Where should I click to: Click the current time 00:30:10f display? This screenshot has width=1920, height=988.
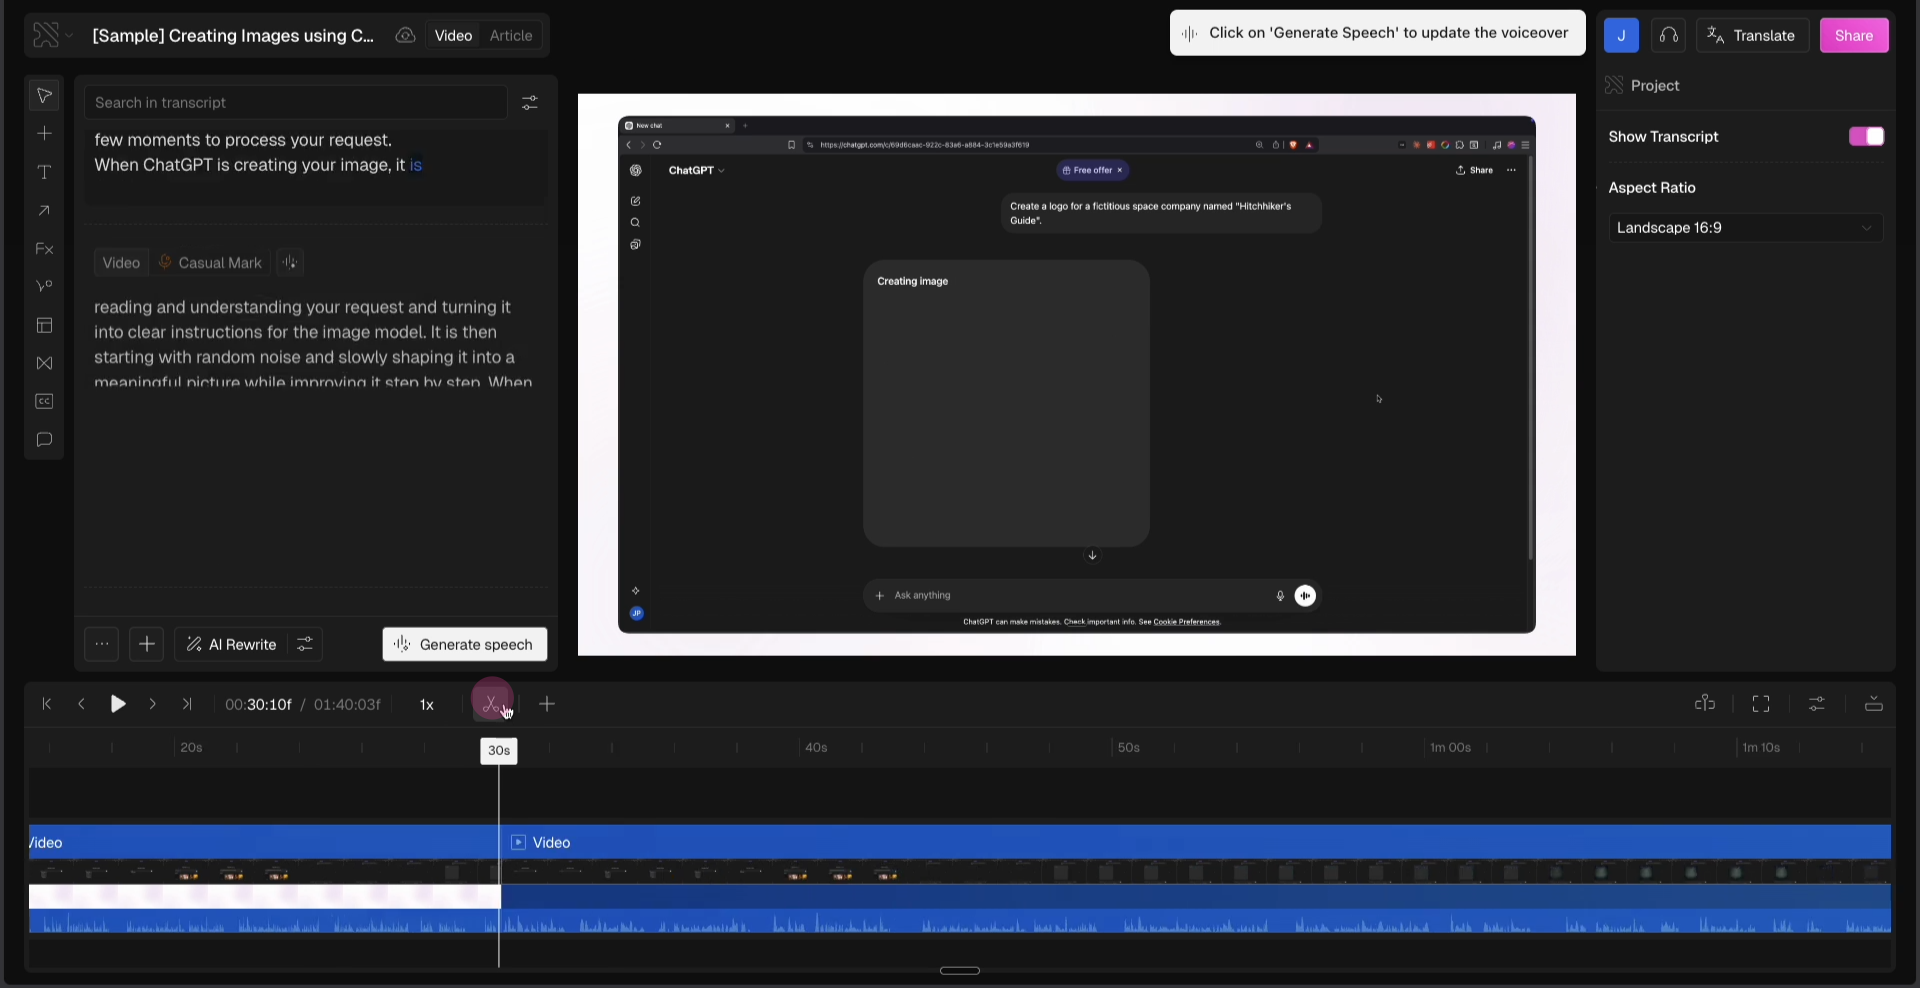[x=258, y=705]
